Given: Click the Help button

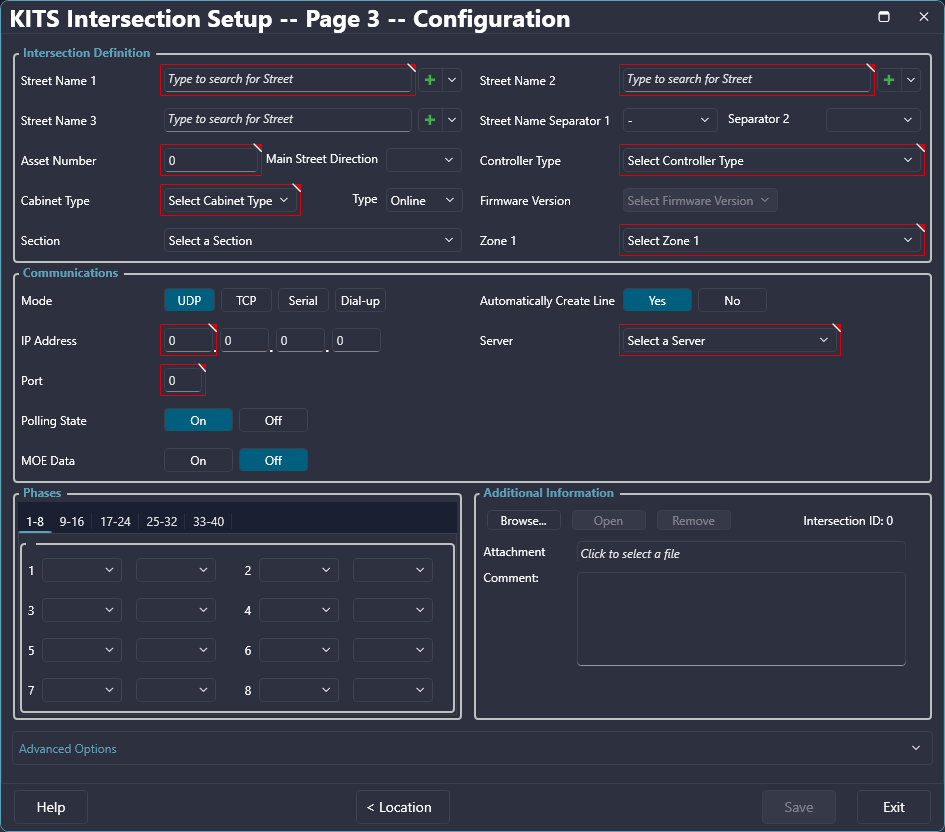Looking at the screenshot, I should [51, 807].
